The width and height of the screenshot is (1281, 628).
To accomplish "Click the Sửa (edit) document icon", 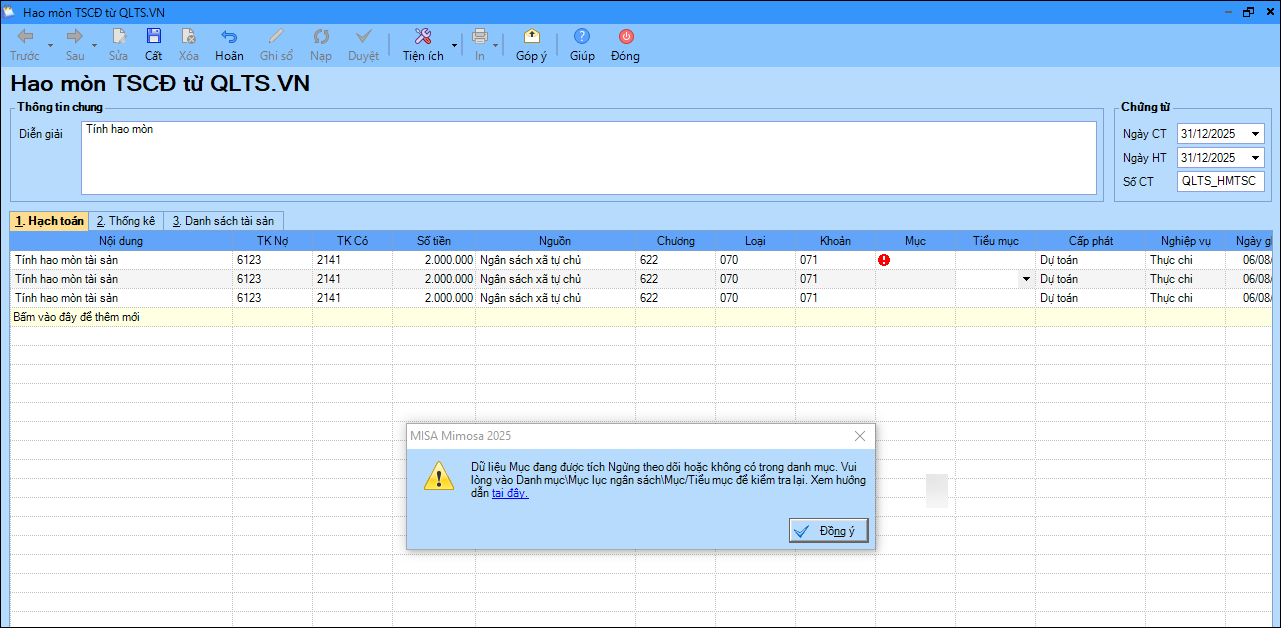I will (x=118, y=36).
